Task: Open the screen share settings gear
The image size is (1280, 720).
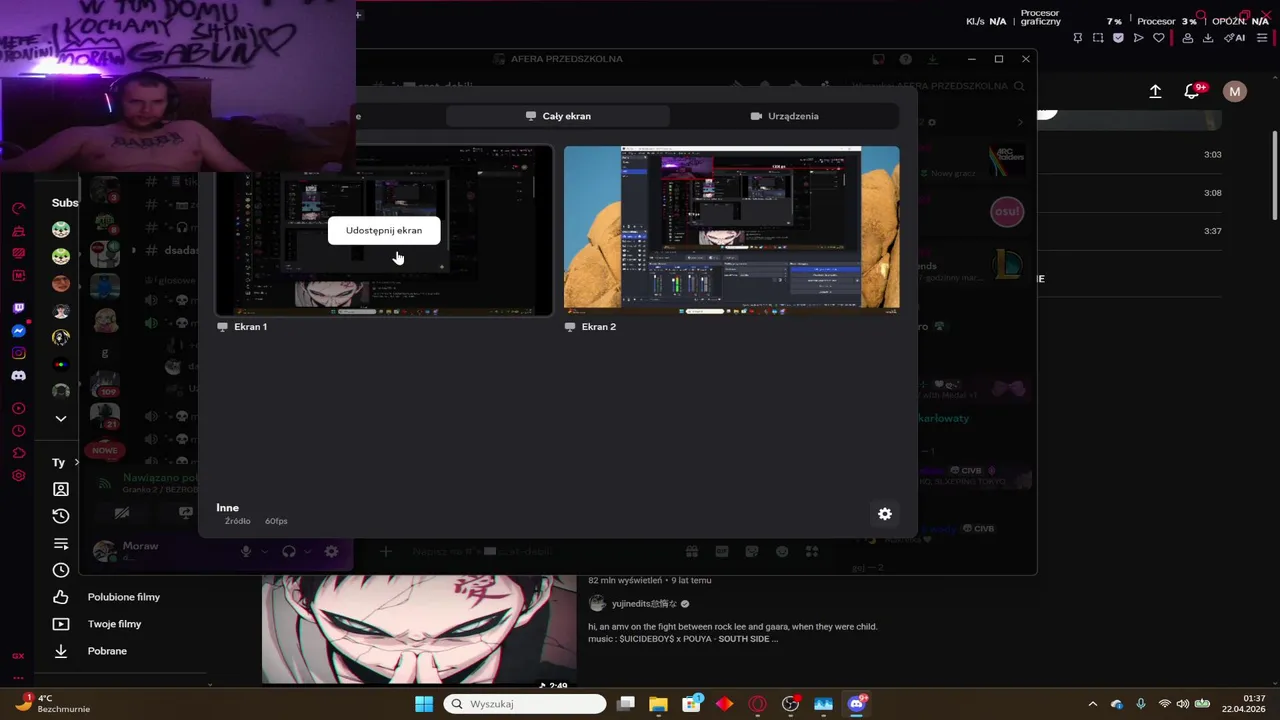Action: click(884, 514)
